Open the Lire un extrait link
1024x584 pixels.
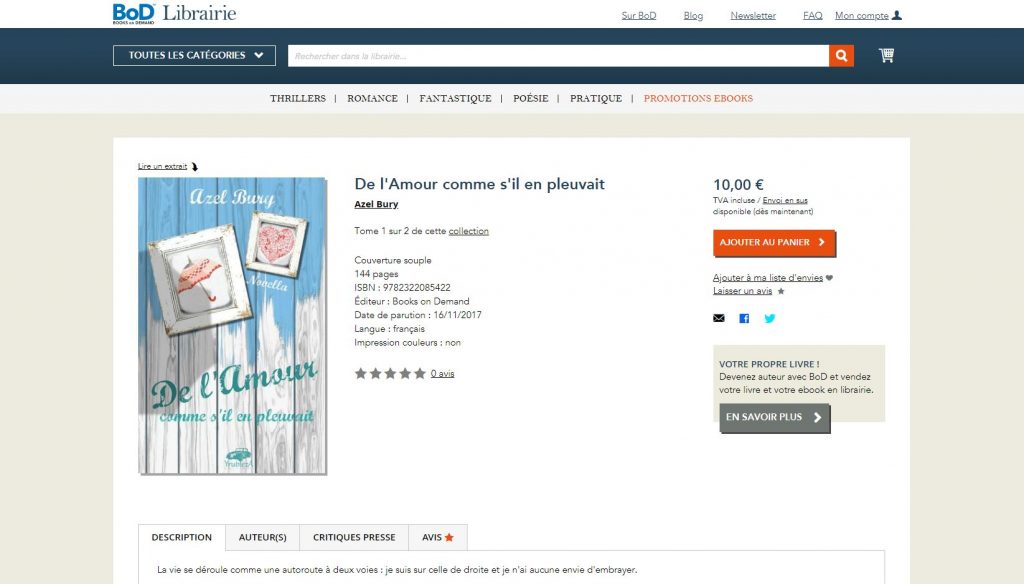163,167
